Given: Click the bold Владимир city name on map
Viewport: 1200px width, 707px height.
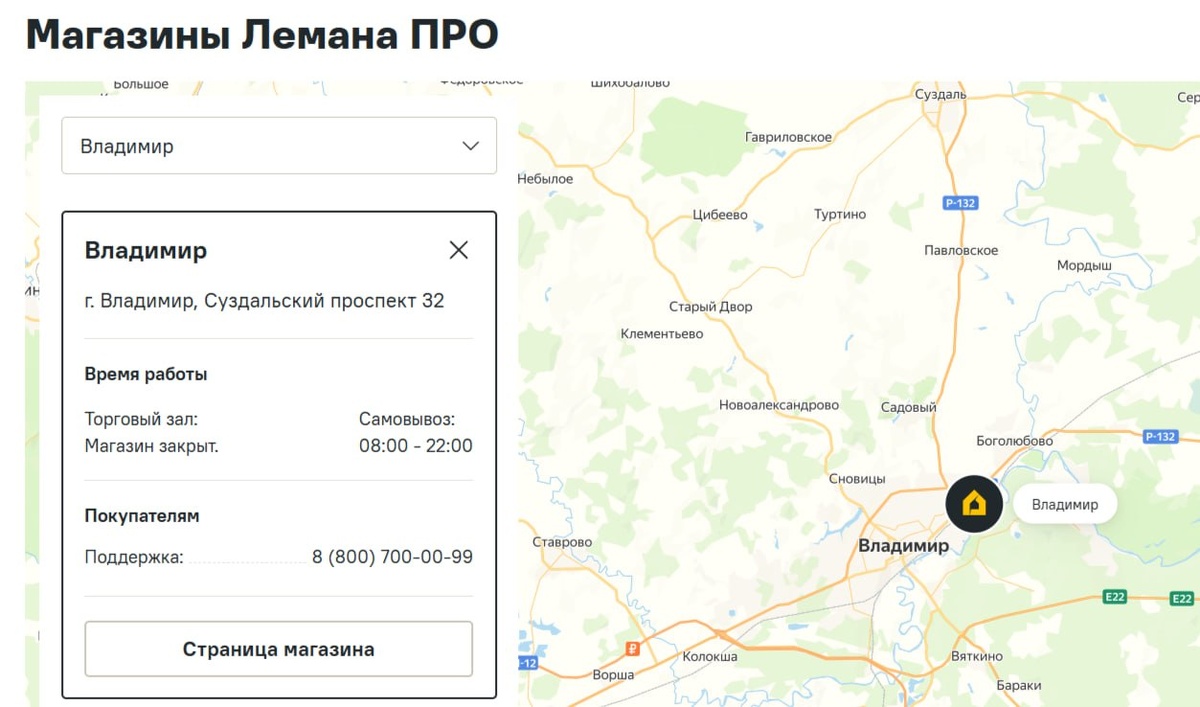Looking at the screenshot, I should coord(904,546).
